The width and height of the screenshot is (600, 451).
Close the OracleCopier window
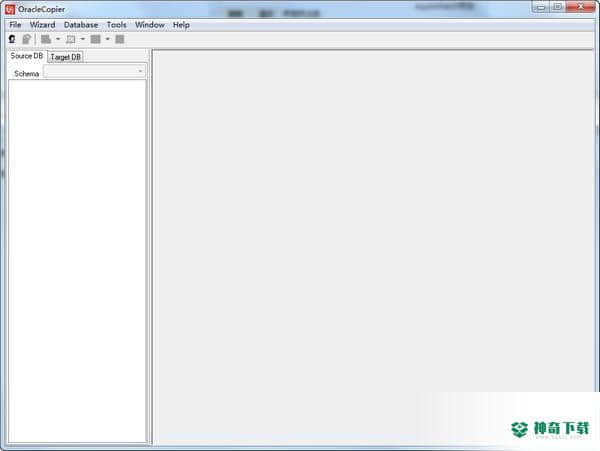pos(580,7)
